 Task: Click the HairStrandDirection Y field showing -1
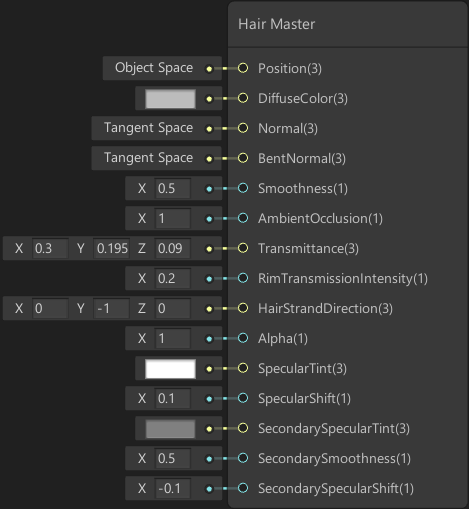pyautogui.click(x=111, y=308)
